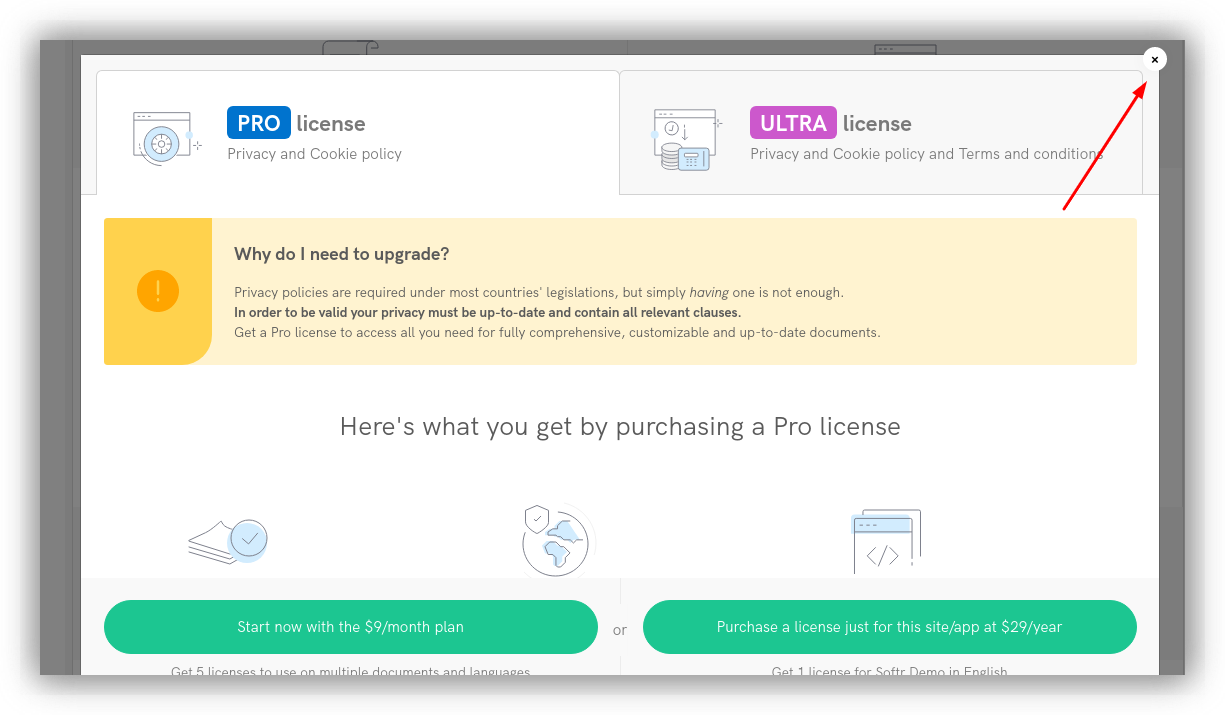This screenshot has width=1225, height=715.
Task: Purchase single site license at $29/year
Action: point(890,627)
